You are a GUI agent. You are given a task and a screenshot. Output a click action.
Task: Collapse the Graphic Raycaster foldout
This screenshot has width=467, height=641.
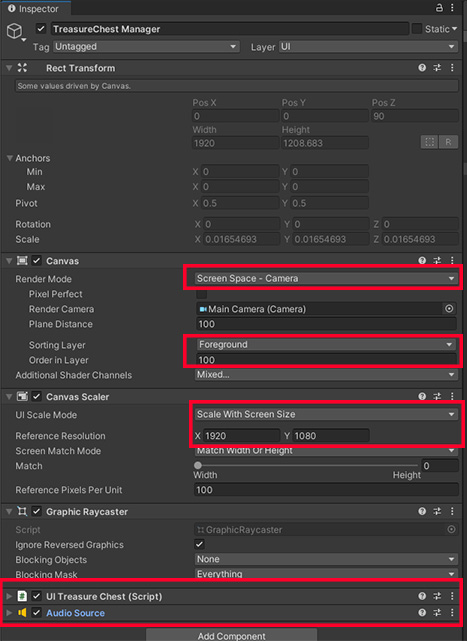(x=9, y=511)
